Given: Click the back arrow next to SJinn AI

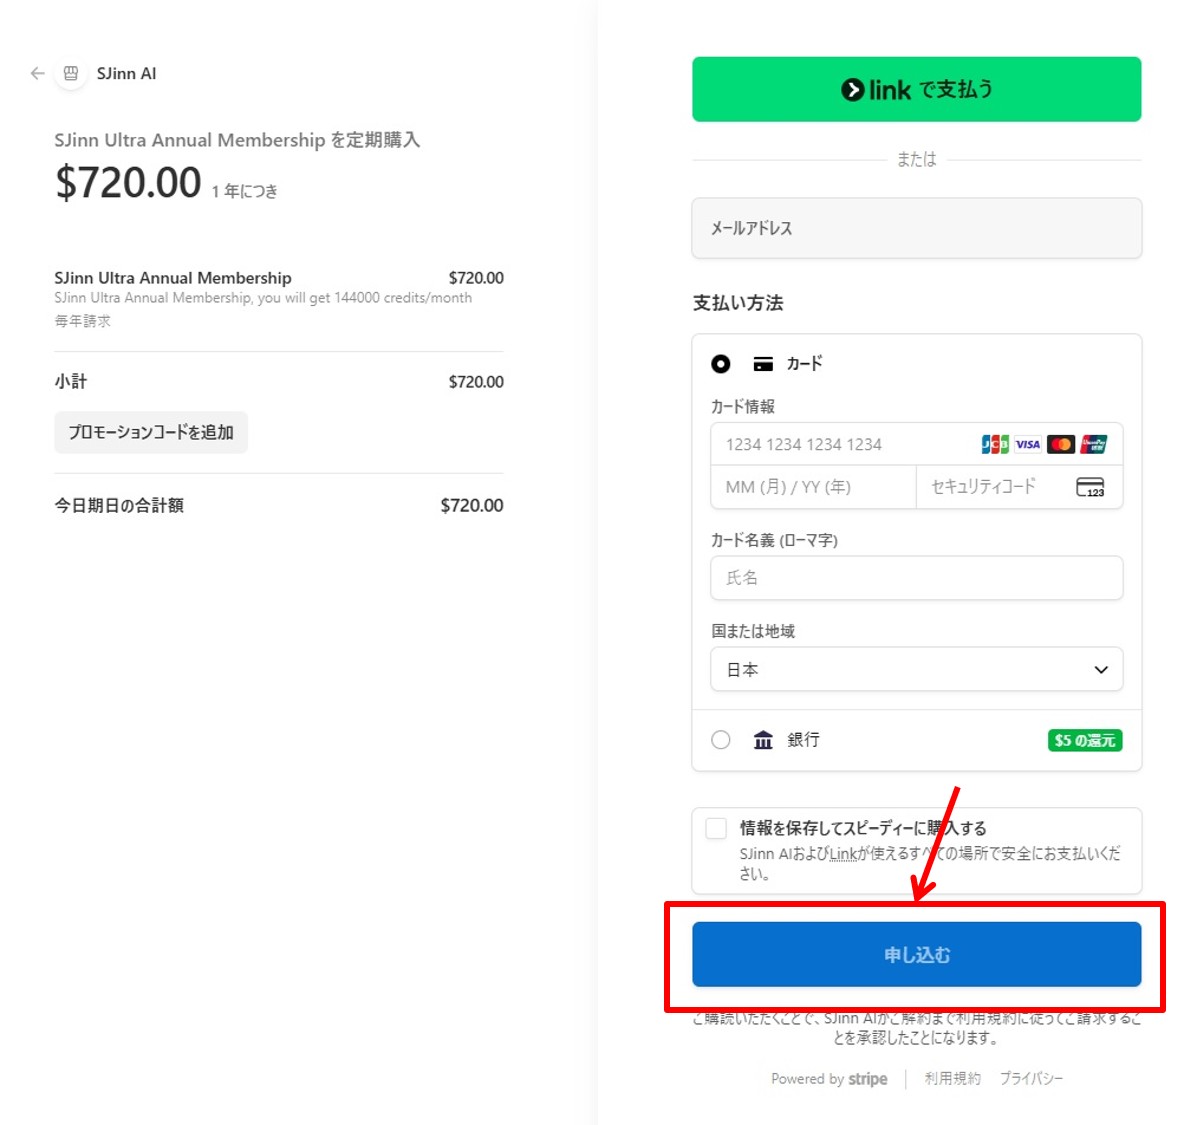Looking at the screenshot, I should pyautogui.click(x=38, y=73).
